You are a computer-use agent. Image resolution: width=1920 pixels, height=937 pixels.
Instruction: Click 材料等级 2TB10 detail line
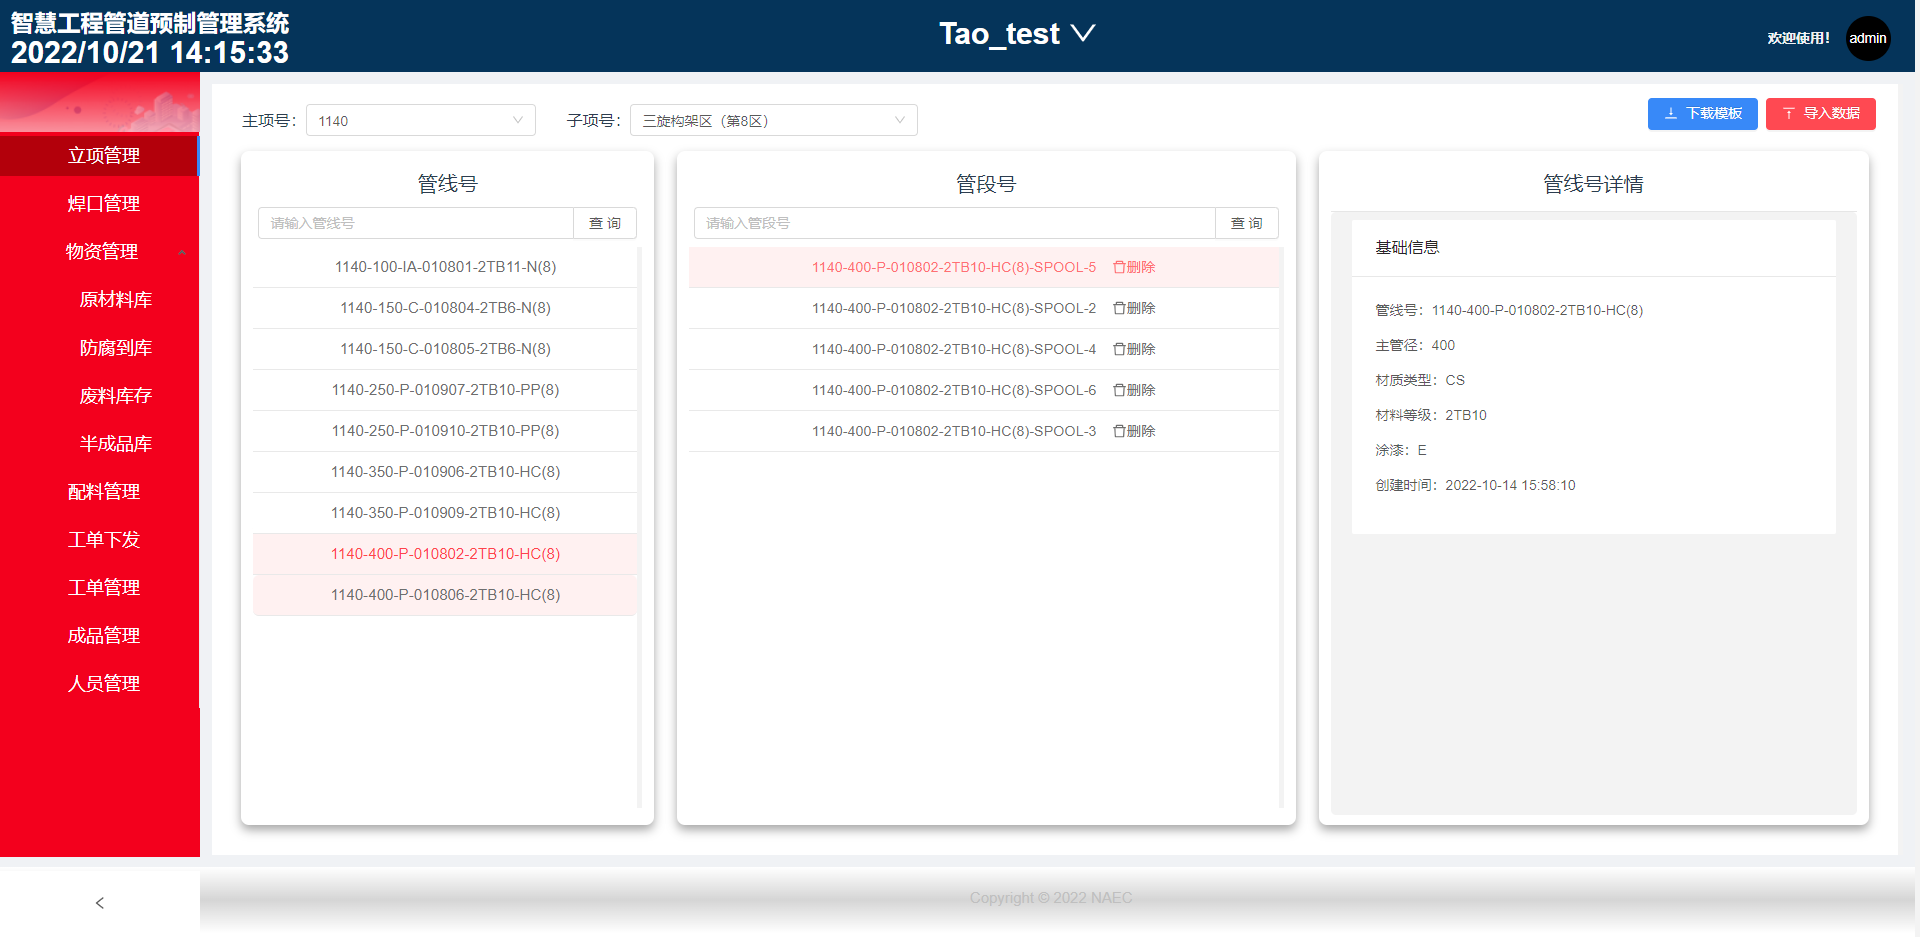tap(1431, 415)
